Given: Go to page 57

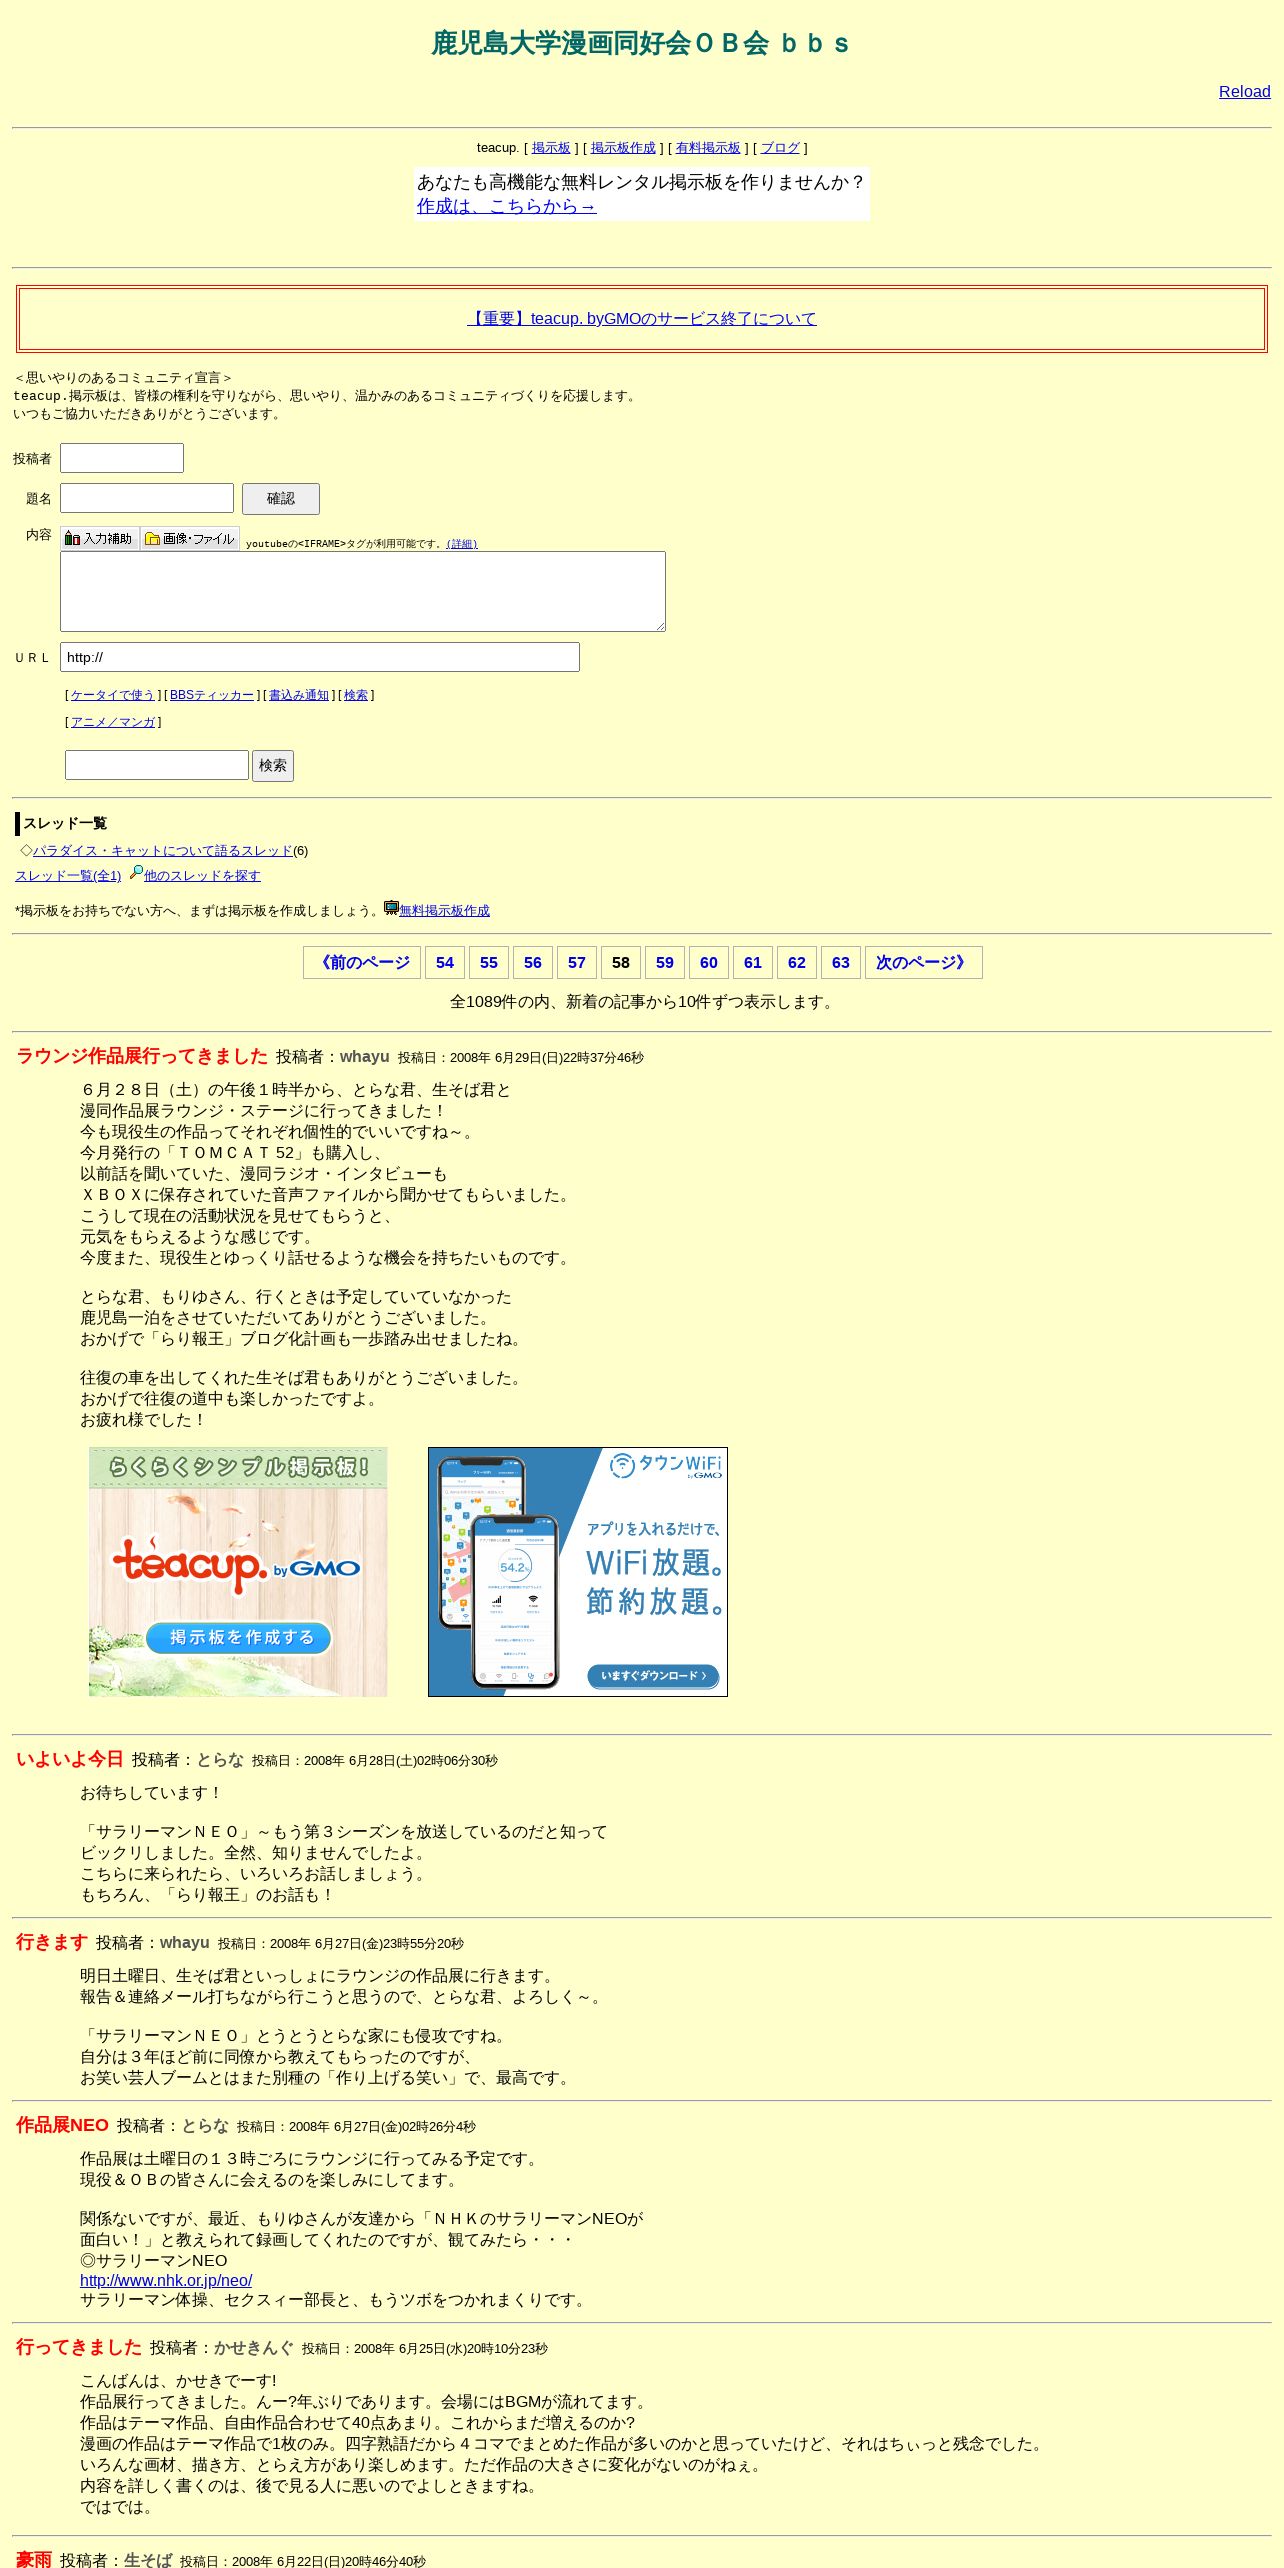Looking at the screenshot, I should point(577,963).
